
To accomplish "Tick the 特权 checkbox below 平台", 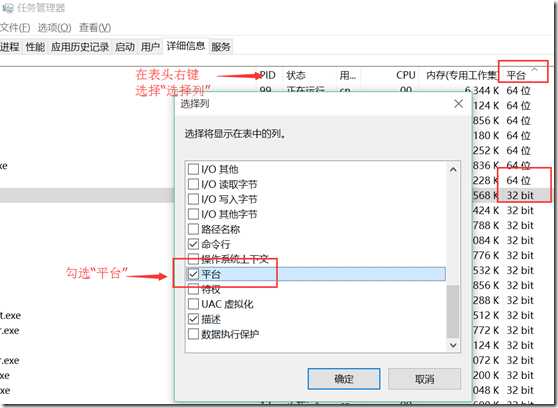I will [x=193, y=289].
